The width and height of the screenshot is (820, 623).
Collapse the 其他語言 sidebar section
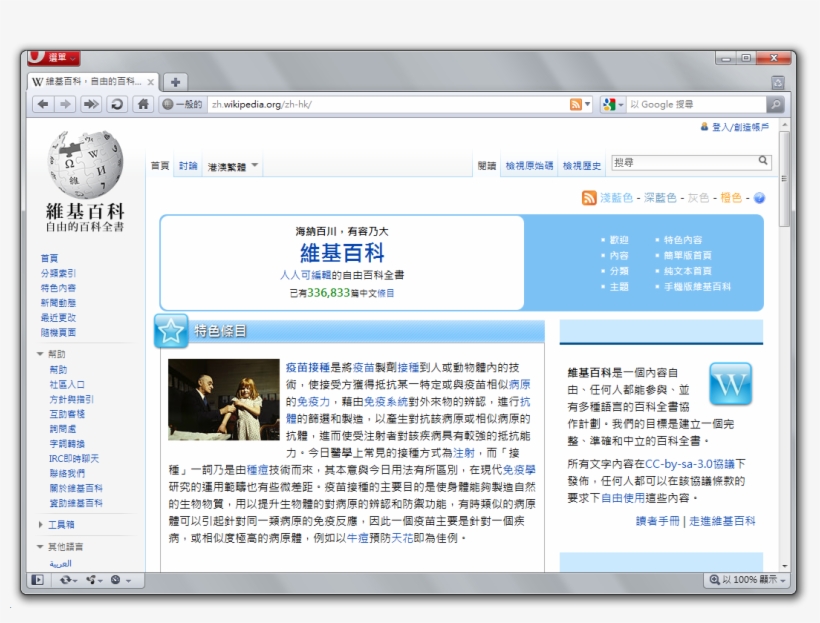[x=60, y=547]
